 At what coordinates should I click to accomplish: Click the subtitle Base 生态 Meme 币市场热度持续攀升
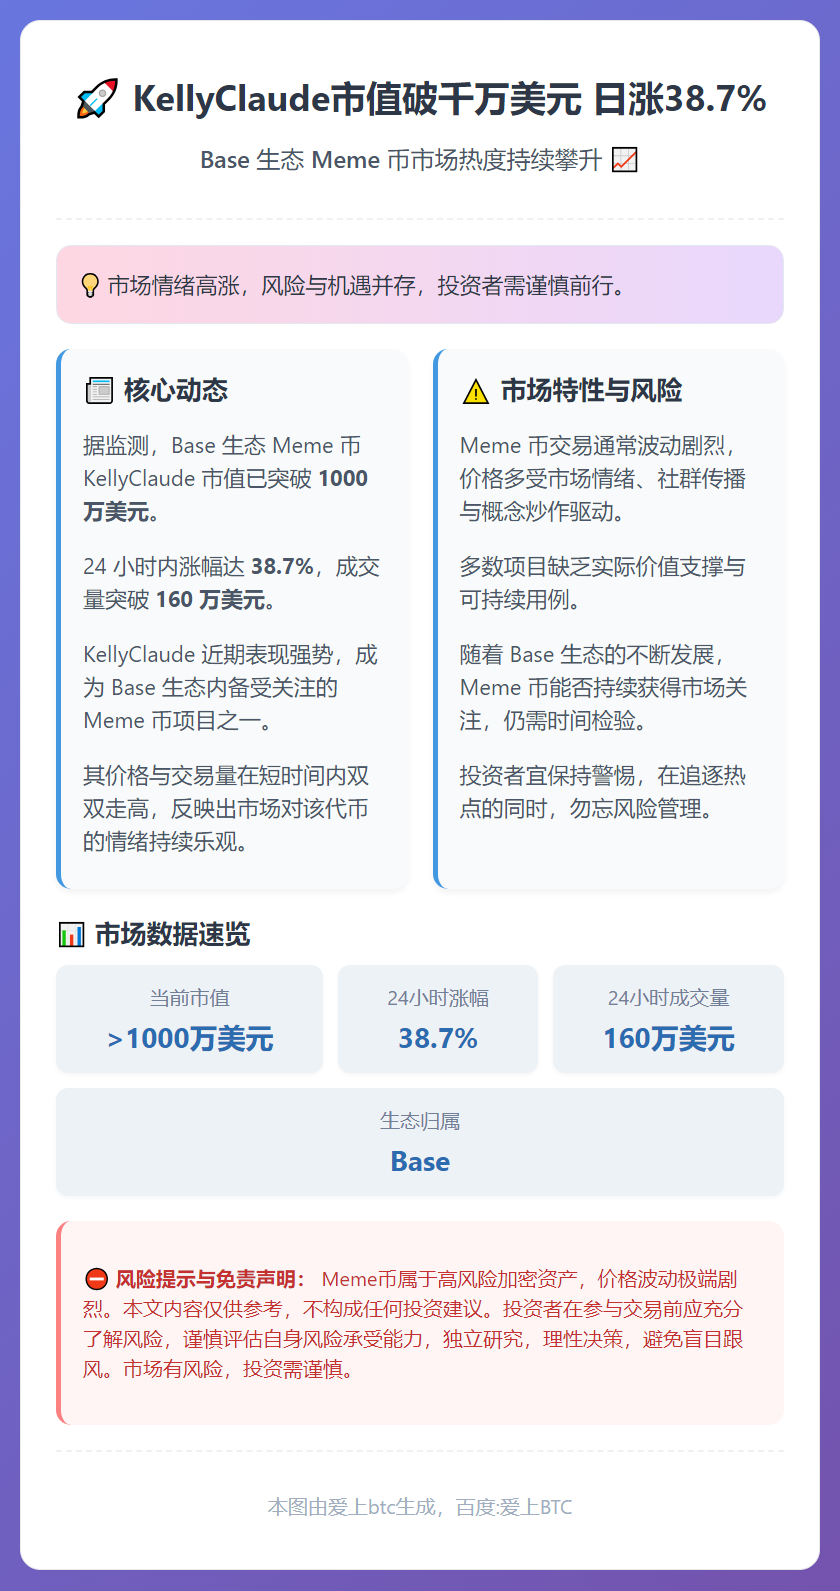(x=401, y=160)
